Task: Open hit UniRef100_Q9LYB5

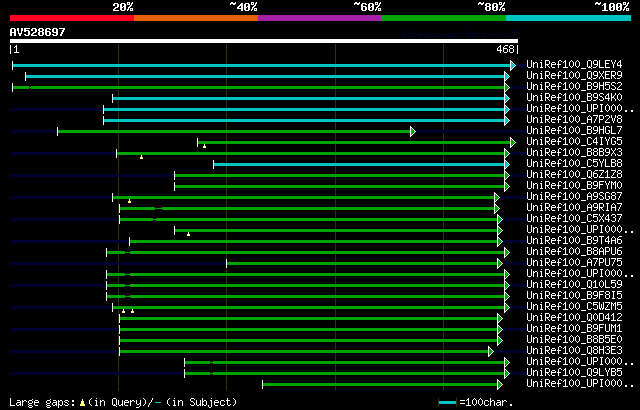Action: click(574, 373)
